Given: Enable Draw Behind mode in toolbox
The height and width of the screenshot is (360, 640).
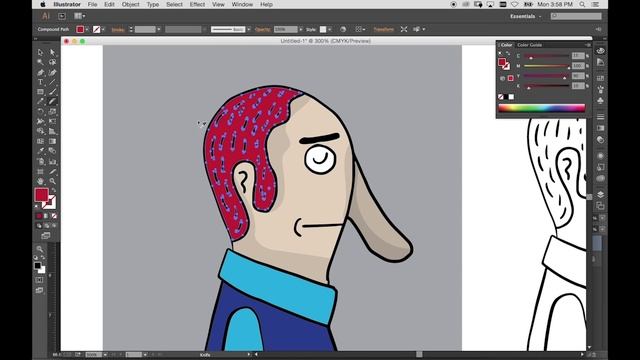Looking at the screenshot, I should pos(47,225).
